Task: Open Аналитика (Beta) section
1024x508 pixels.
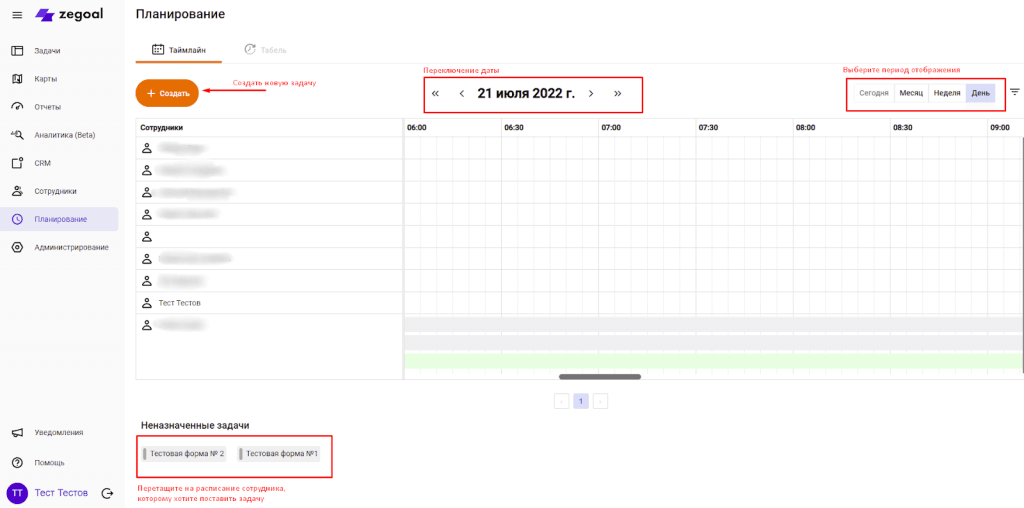Action: tap(64, 134)
